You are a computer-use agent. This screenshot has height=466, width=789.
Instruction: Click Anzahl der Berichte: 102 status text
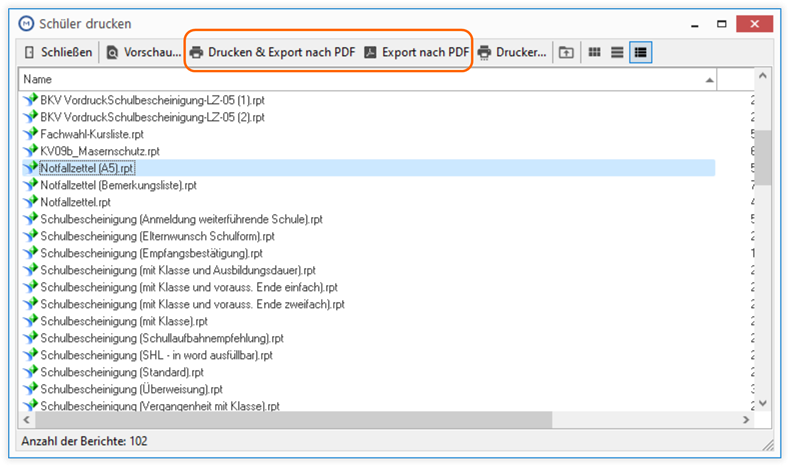85,441
